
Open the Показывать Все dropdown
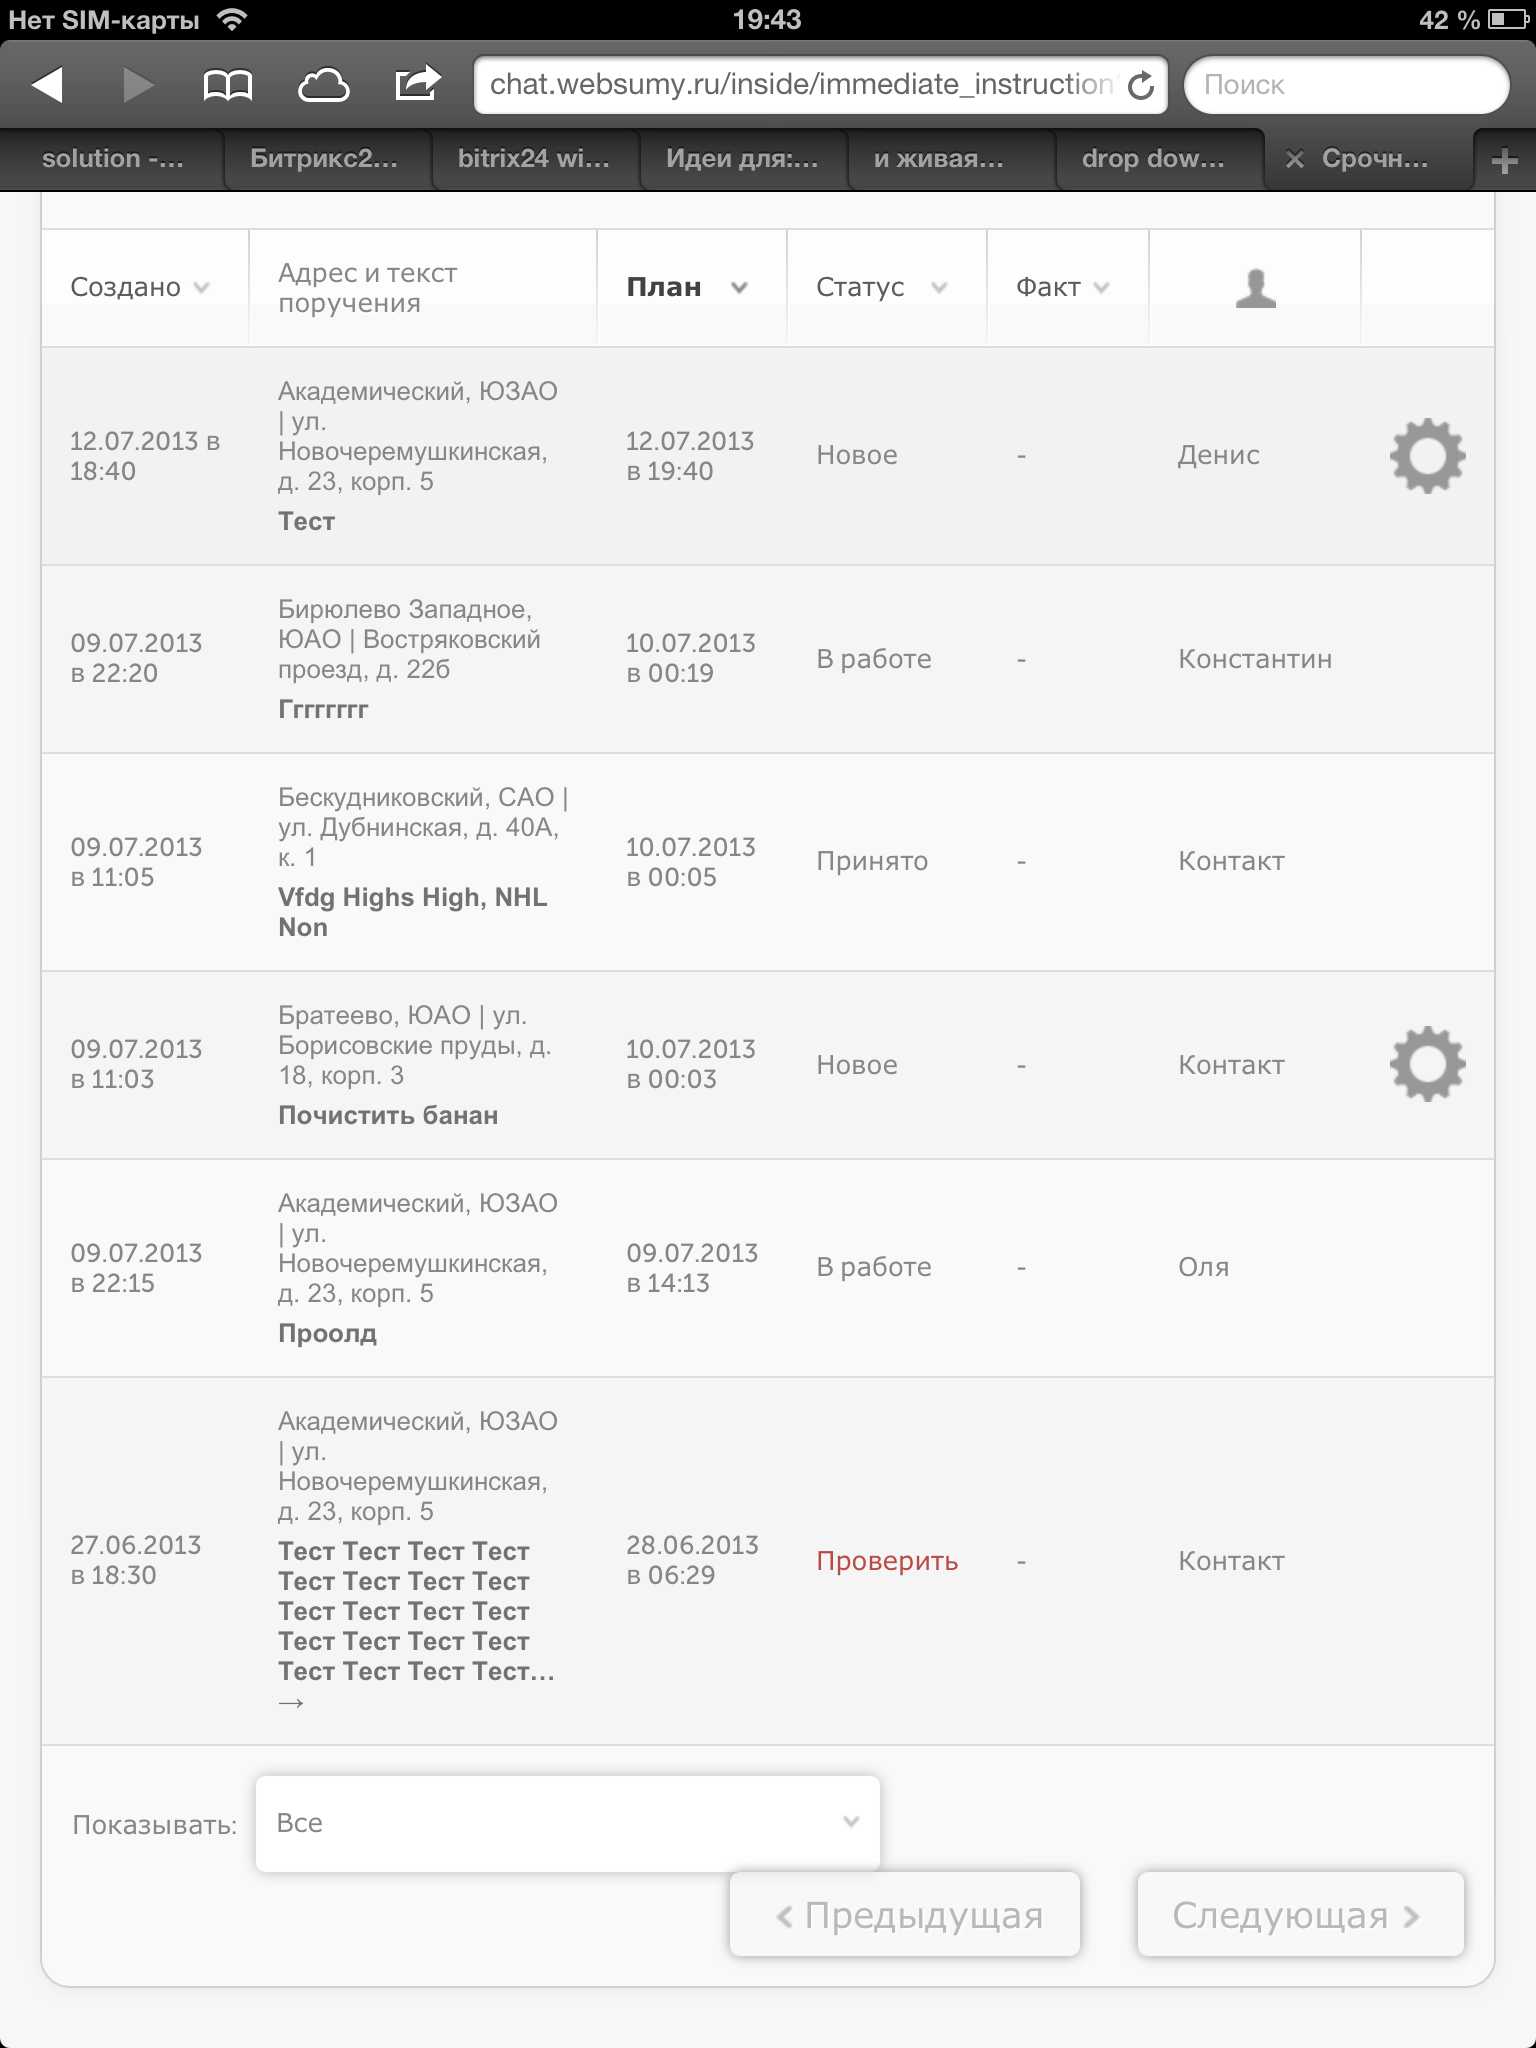[567, 1823]
